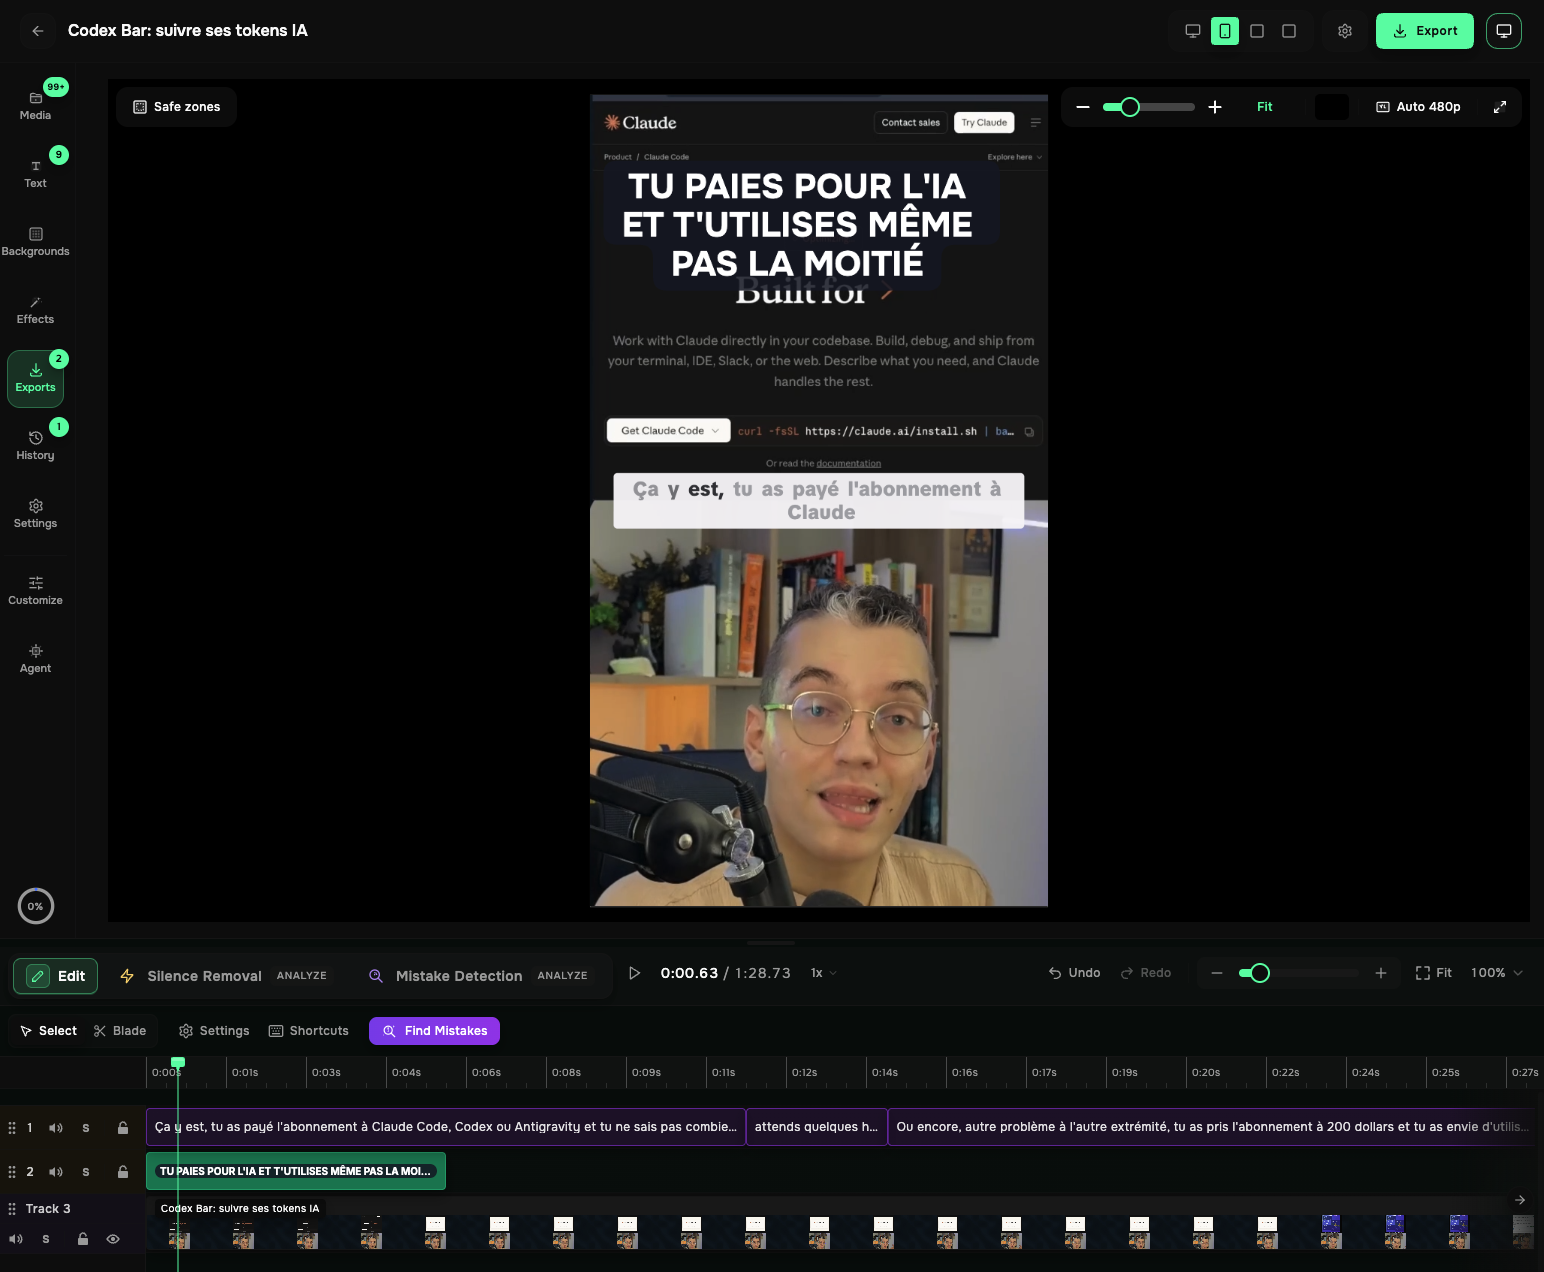Select caption clip 'Ou encore, autre problème'
Viewport: 1544px width, 1272px height.
[x=1212, y=1127]
